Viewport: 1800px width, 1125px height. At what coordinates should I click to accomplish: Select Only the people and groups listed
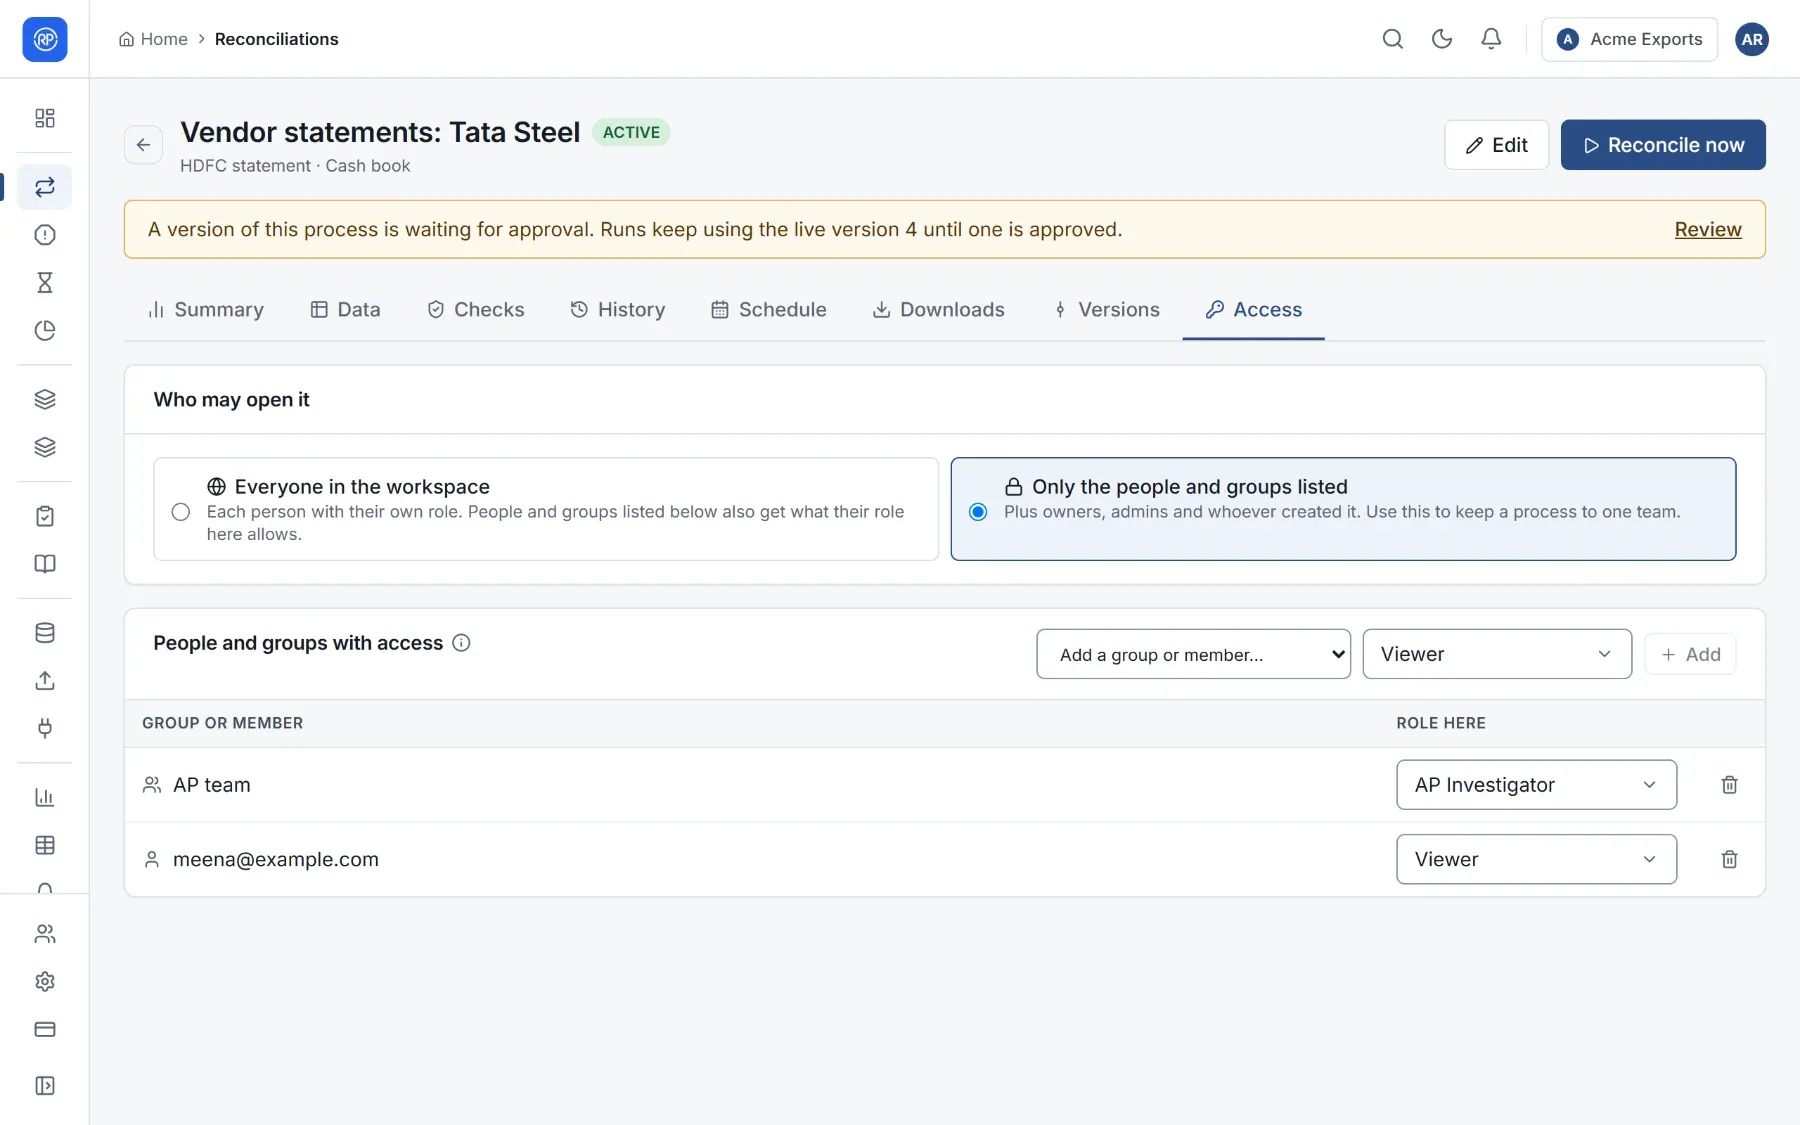click(x=1343, y=509)
